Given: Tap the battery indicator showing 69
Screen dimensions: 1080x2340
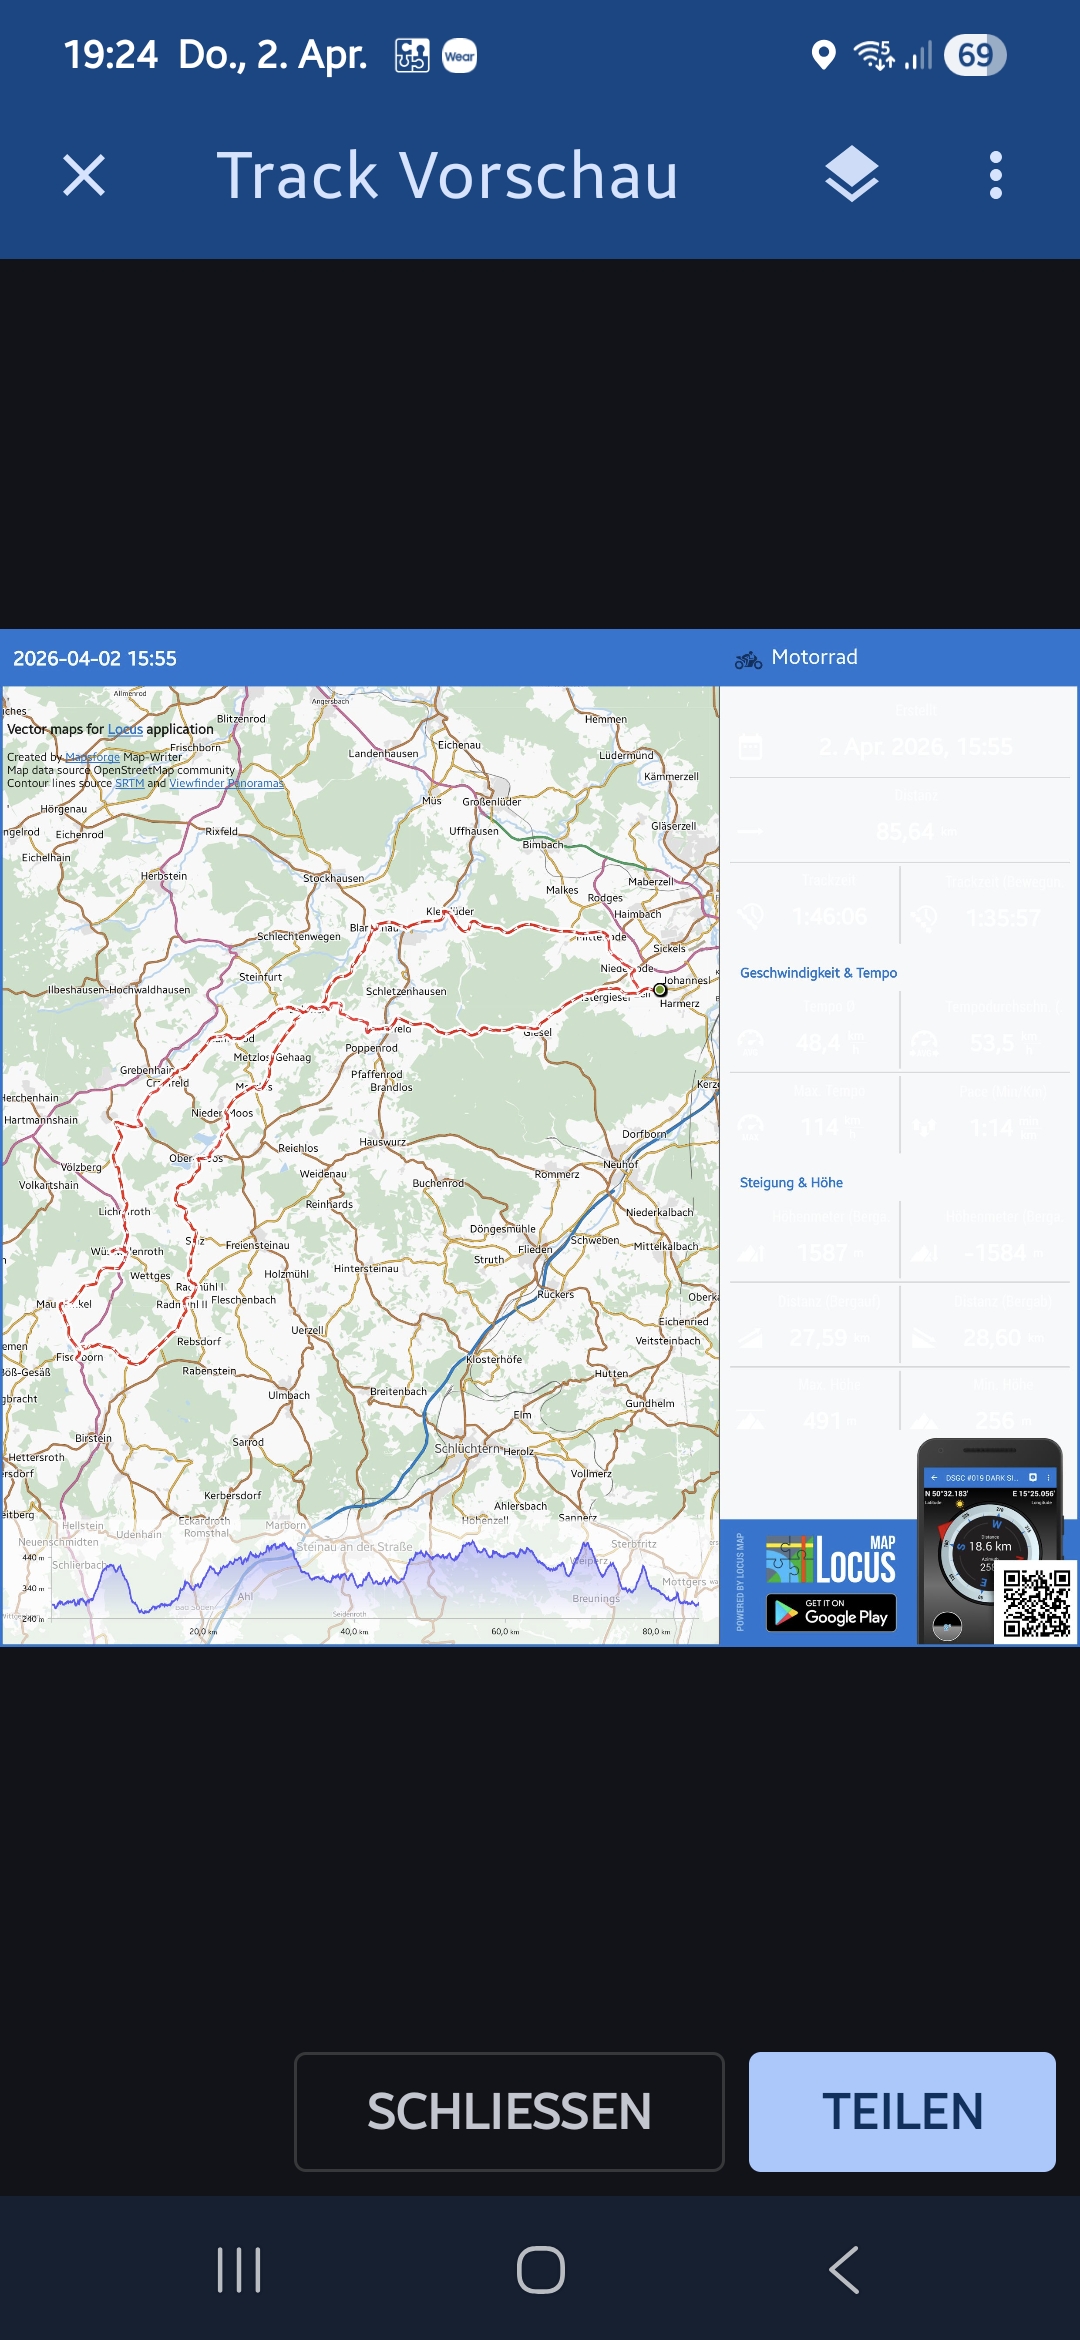Looking at the screenshot, I should pyautogui.click(x=975, y=55).
